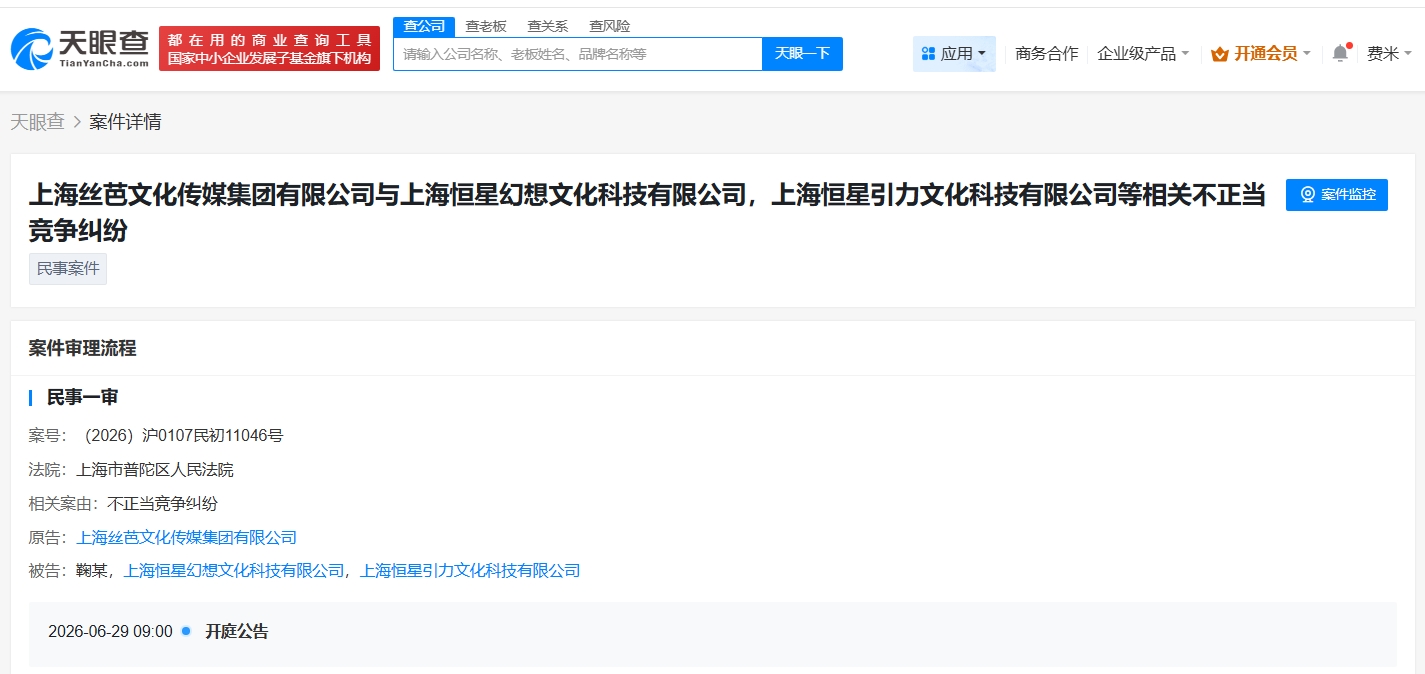Click the TianYanCha logo
The image size is (1425, 674).
80,47
